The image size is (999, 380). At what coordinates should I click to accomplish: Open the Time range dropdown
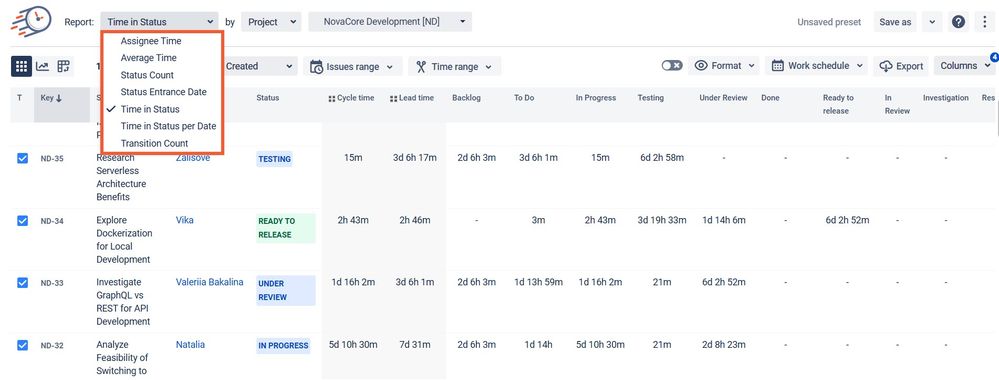454,66
